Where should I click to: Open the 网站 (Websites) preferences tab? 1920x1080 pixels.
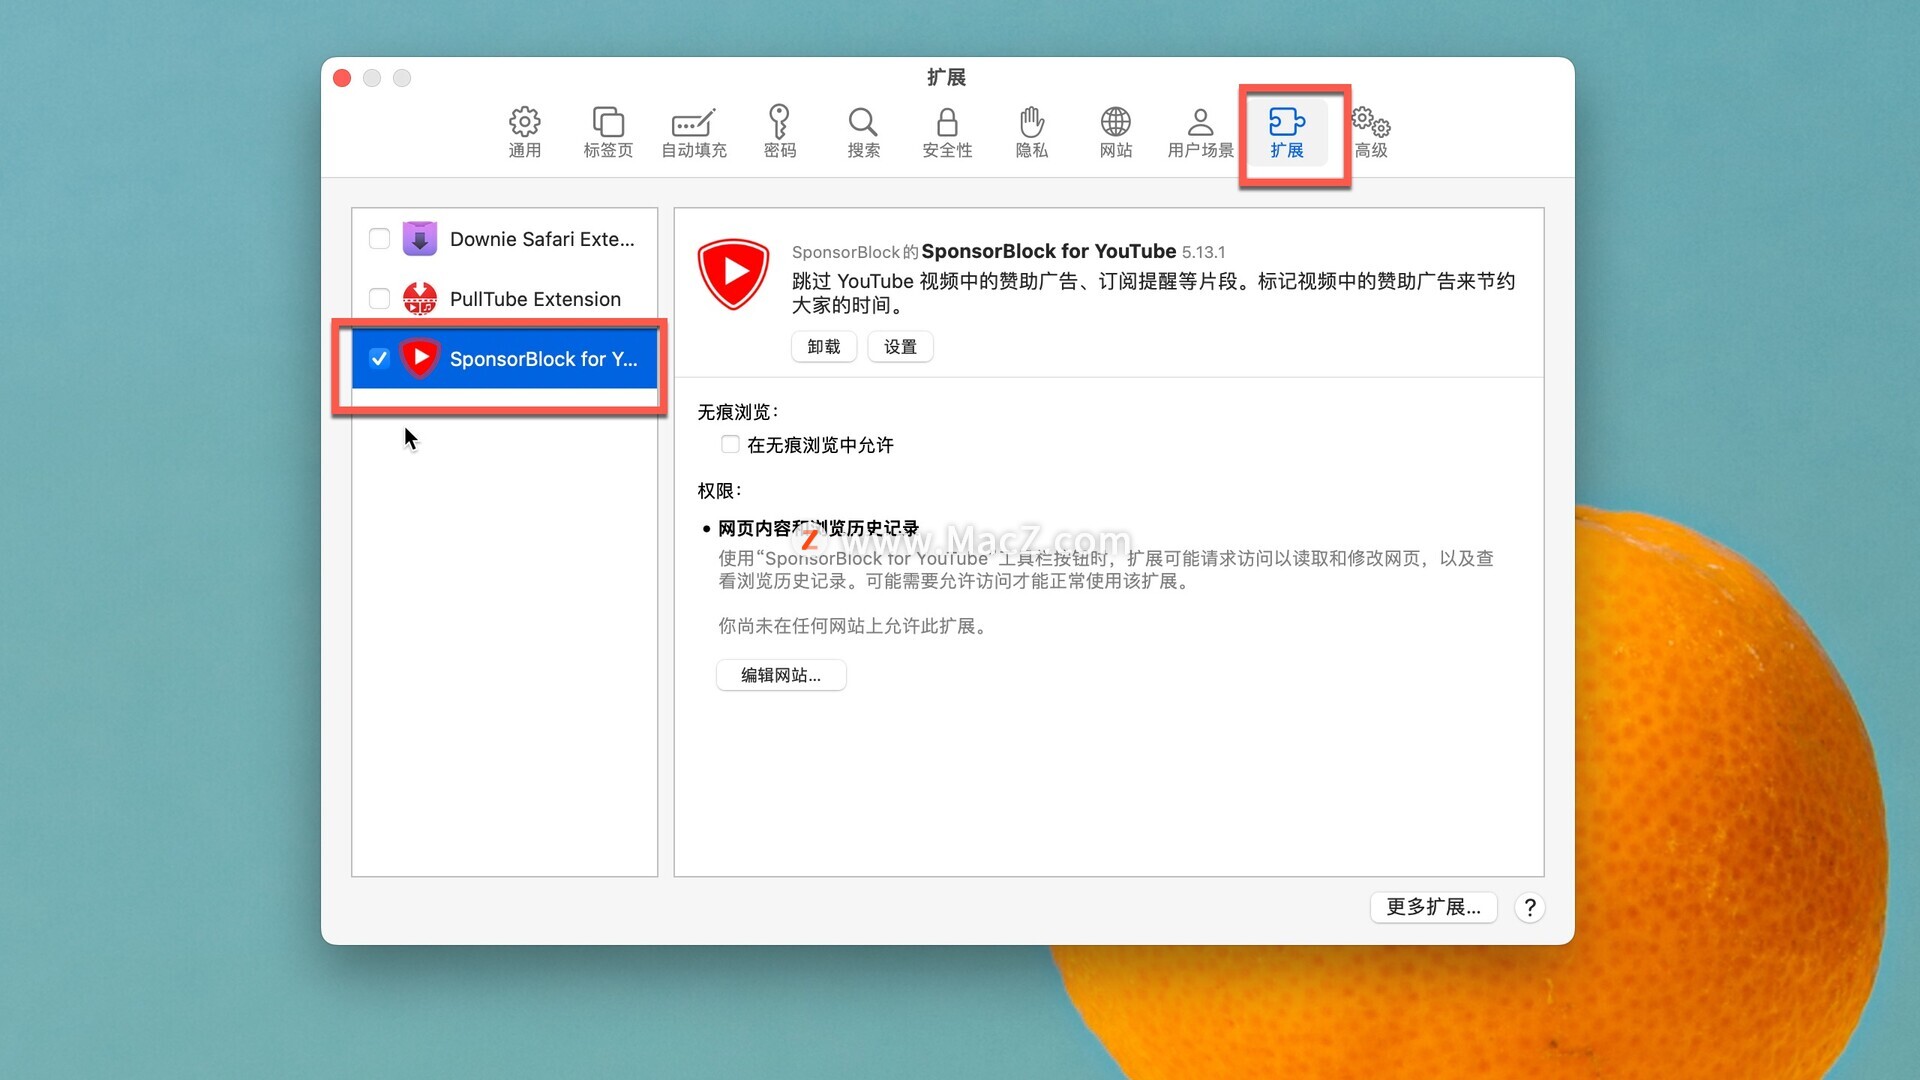(1116, 132)
